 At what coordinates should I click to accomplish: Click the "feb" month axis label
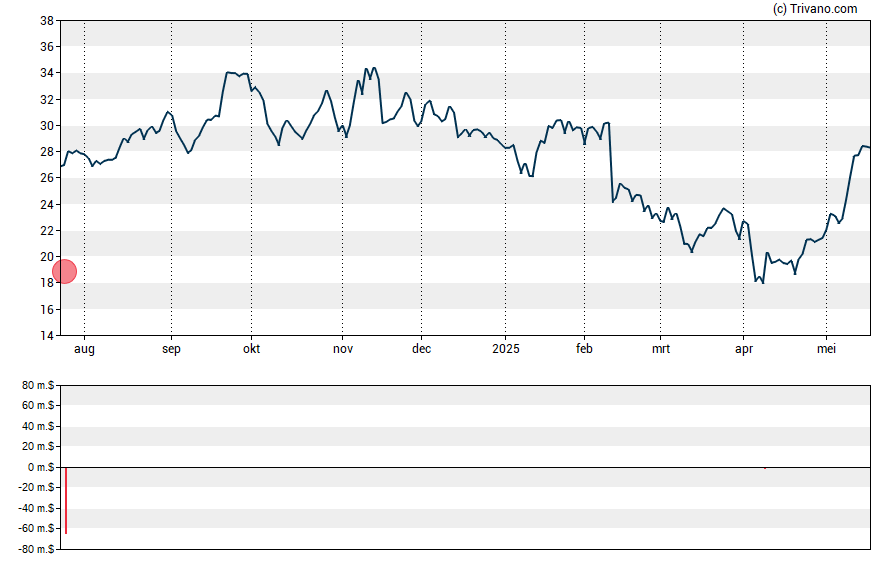point(584,349)
